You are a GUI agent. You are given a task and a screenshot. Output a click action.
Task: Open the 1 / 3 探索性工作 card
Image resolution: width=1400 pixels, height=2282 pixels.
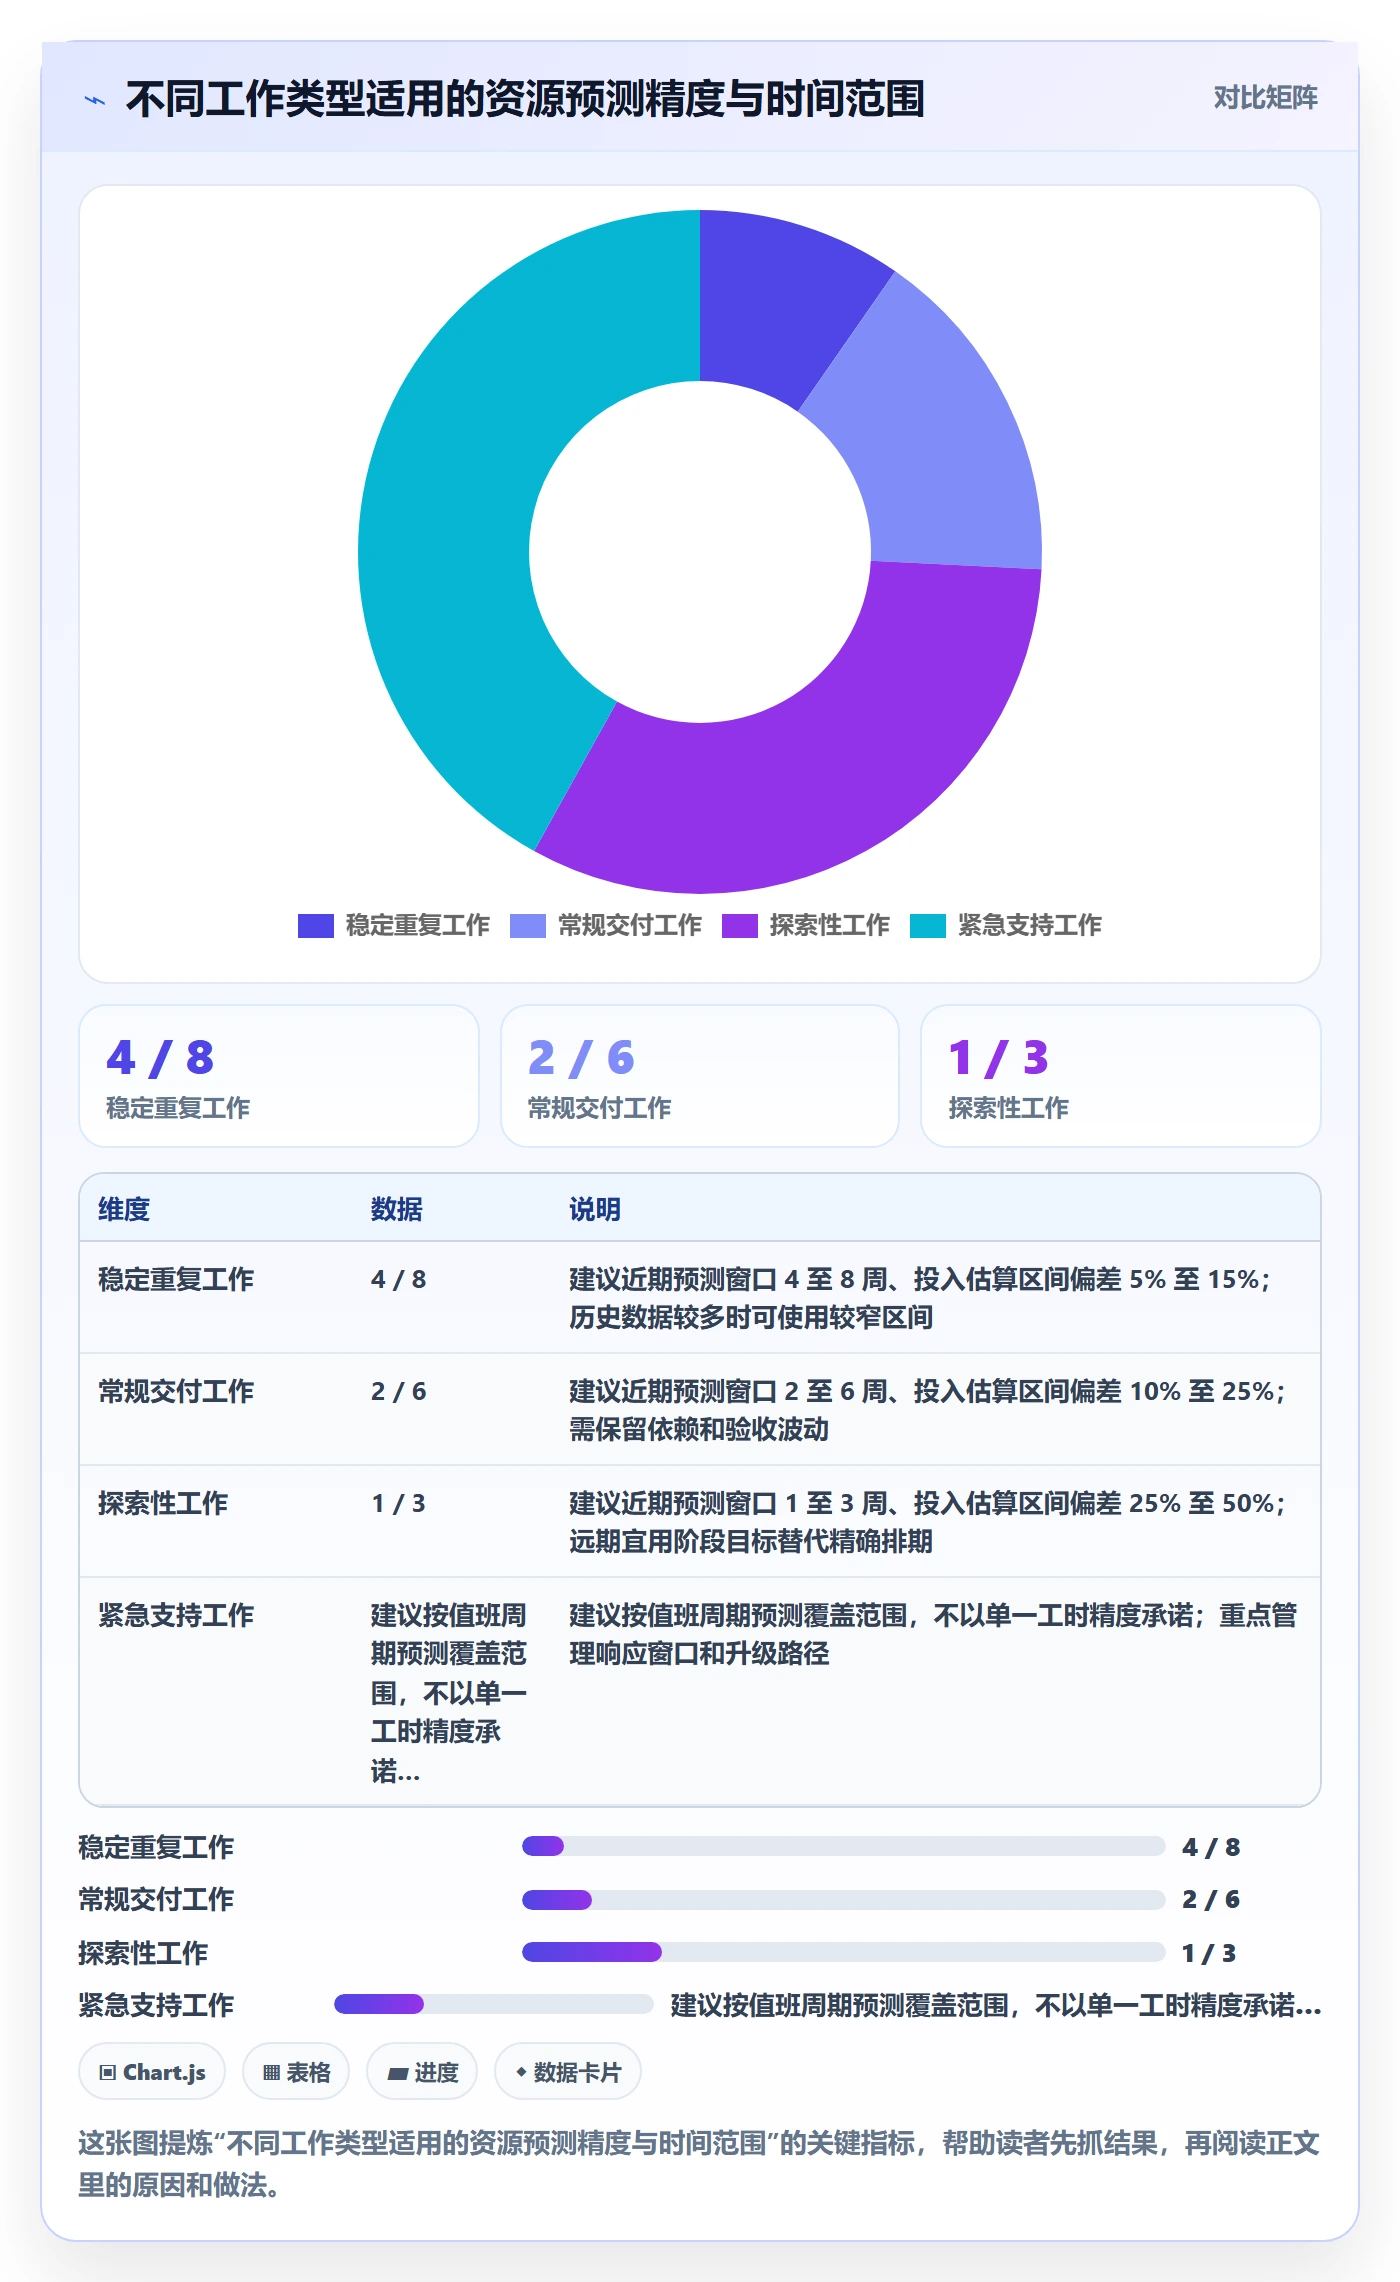1121,1076
